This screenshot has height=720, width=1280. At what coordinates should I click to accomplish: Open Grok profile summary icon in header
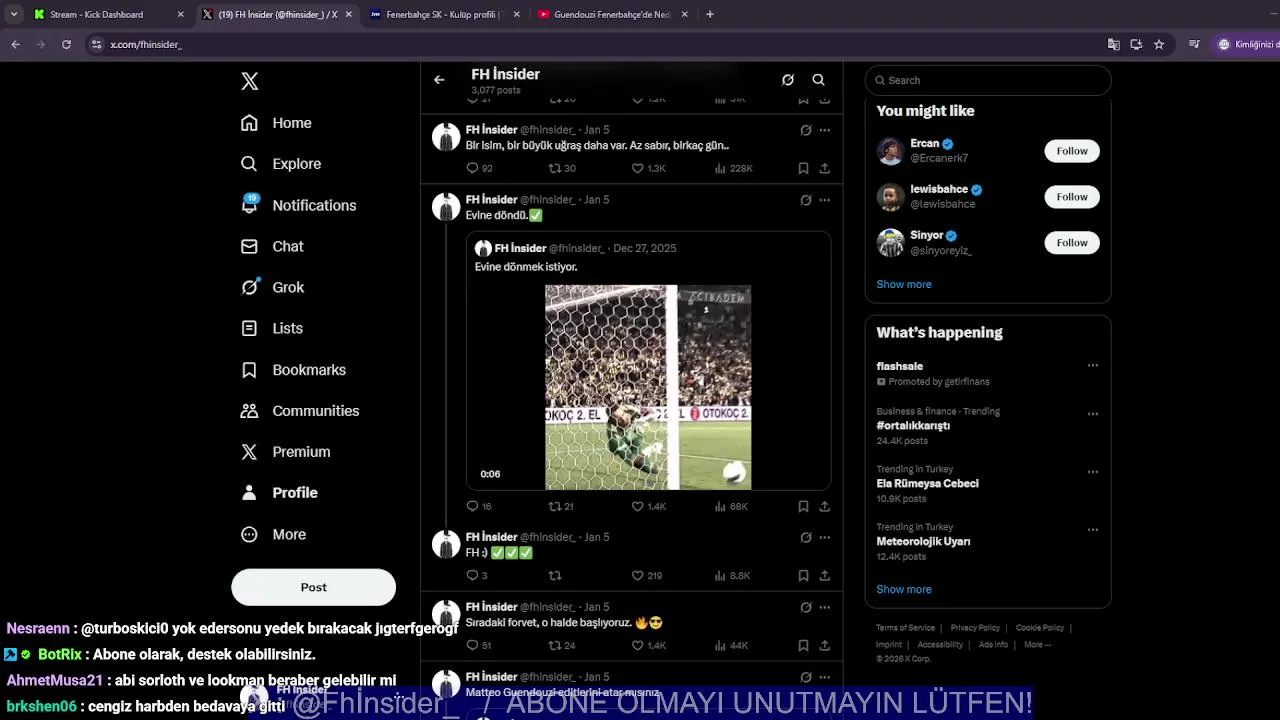coord(788,80)
